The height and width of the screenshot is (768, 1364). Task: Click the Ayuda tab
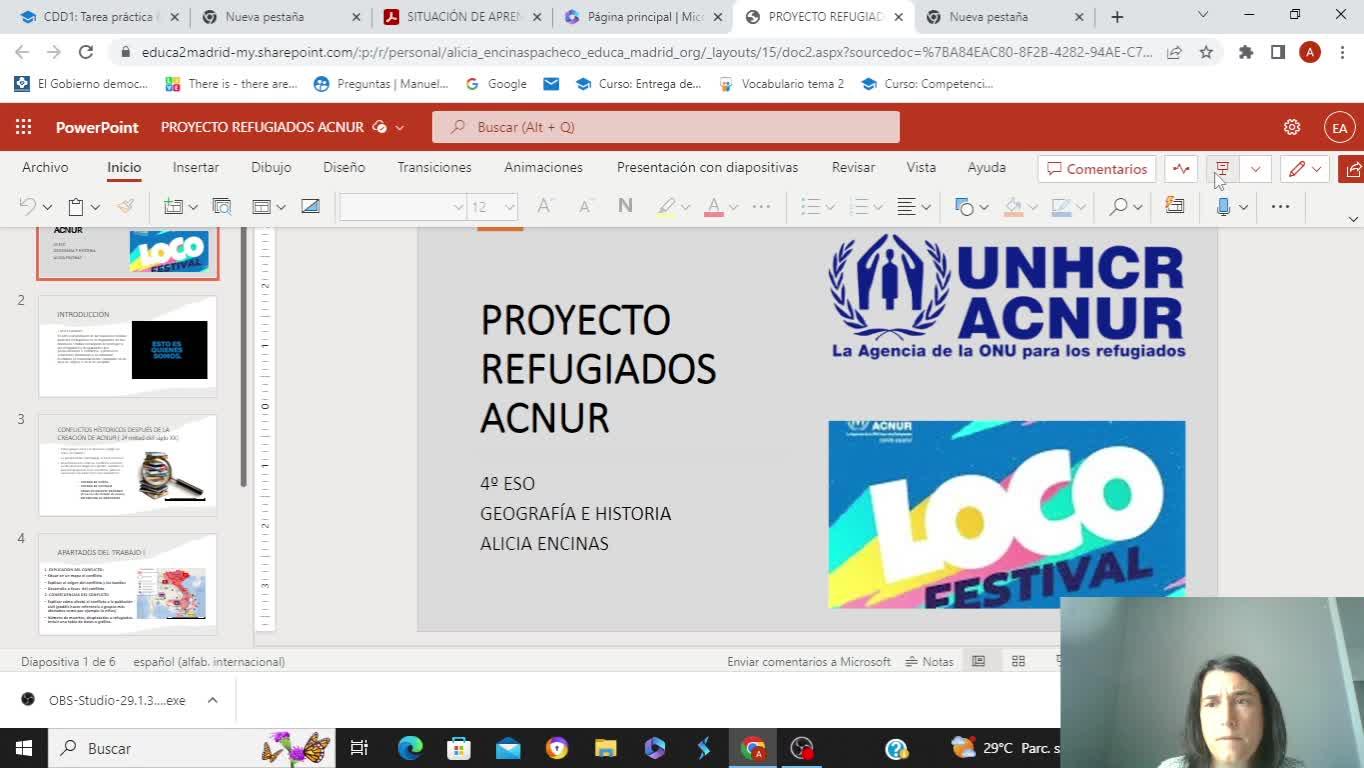pyautogui.click(x=987, y=167)
